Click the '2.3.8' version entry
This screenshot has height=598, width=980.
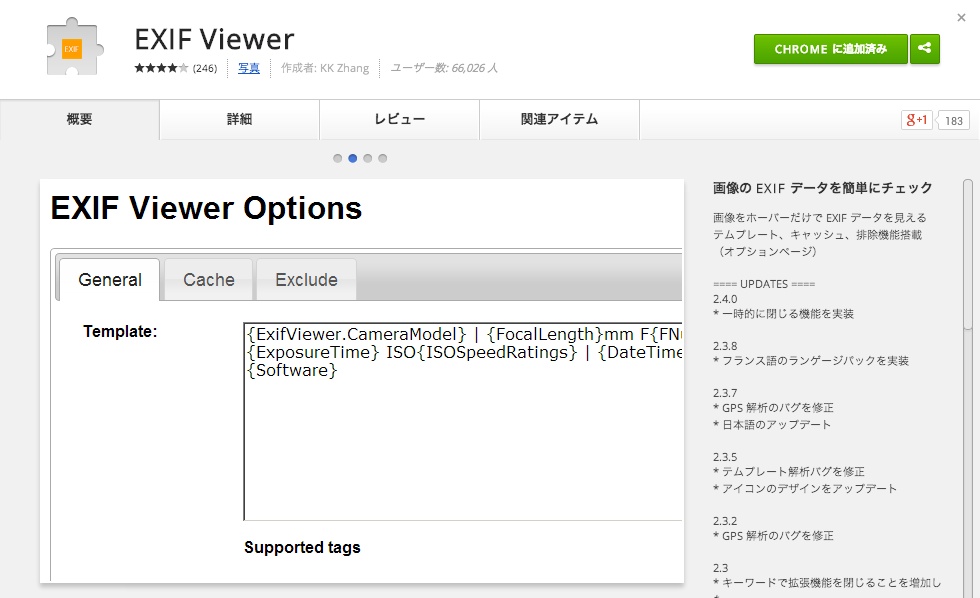pos(725,346)
